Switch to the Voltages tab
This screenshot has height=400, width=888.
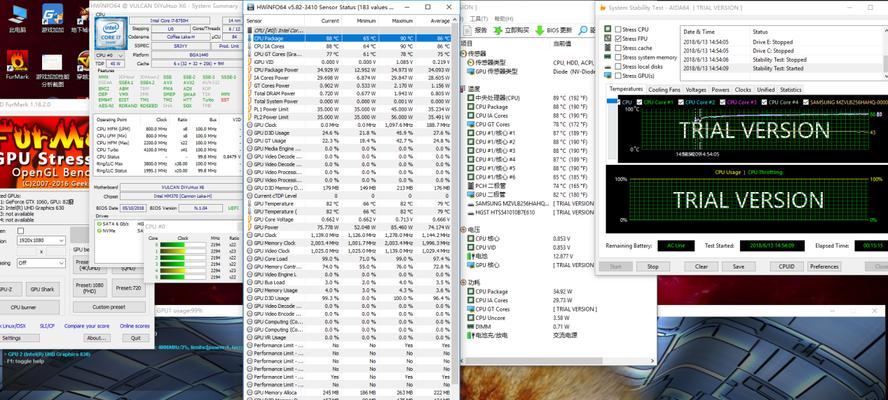click(x=696, y=90)
